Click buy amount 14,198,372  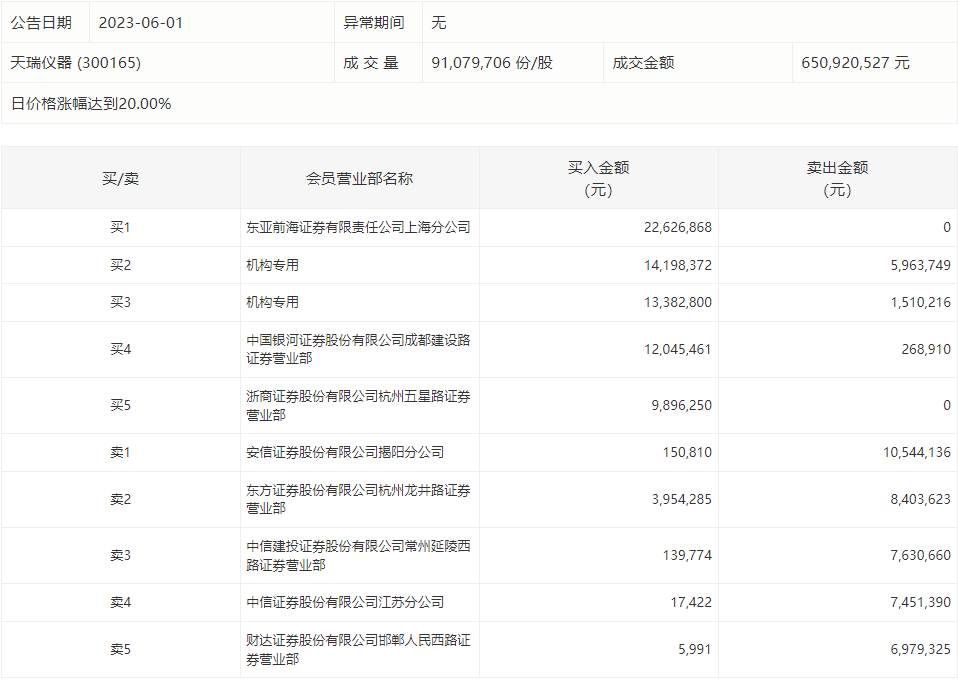pos(678,265)
